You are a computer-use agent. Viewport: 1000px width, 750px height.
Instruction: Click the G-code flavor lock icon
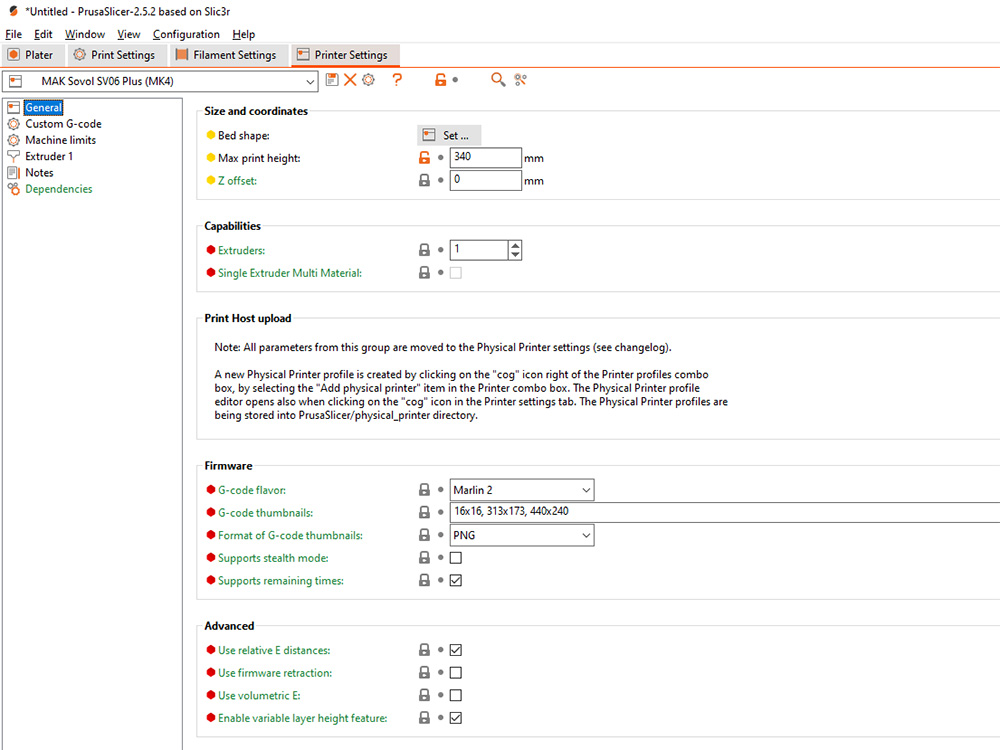pyautogui.click(x=424, y=490)
